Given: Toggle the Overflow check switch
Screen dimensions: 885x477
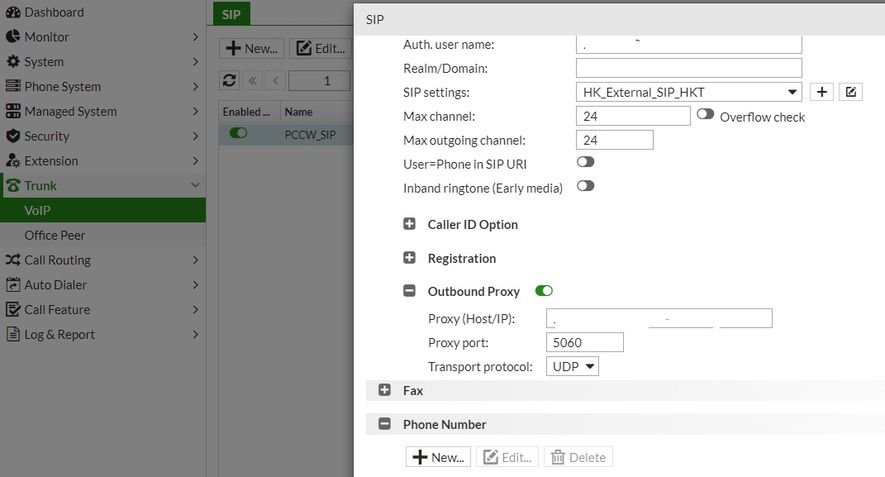Looking at the screenshot, I should [x=705, y=115].
